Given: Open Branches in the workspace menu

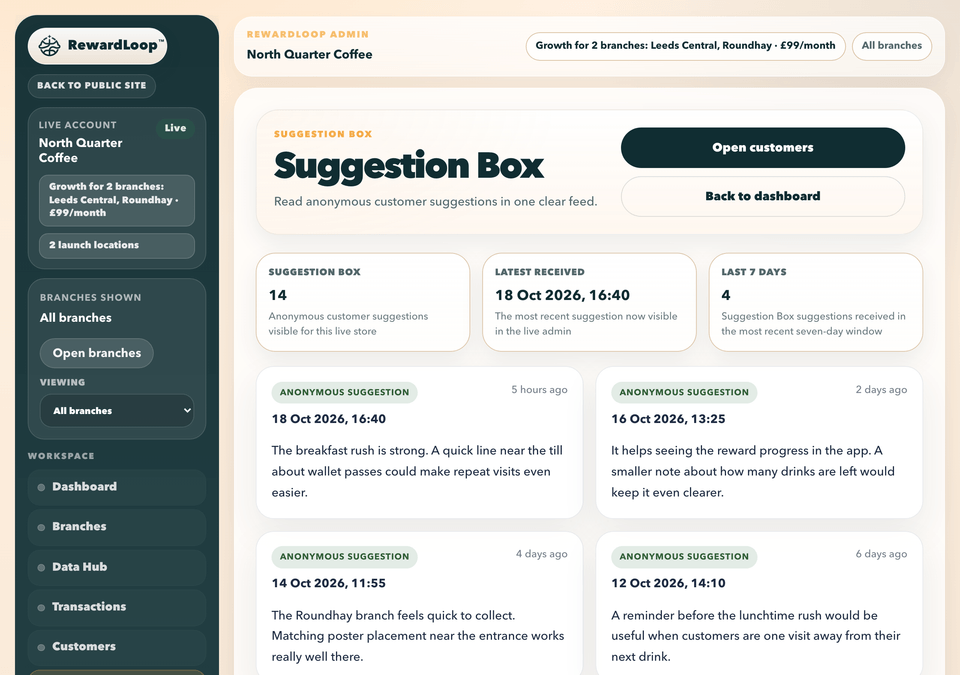Looking at the screenshot, I should [117, 527].
